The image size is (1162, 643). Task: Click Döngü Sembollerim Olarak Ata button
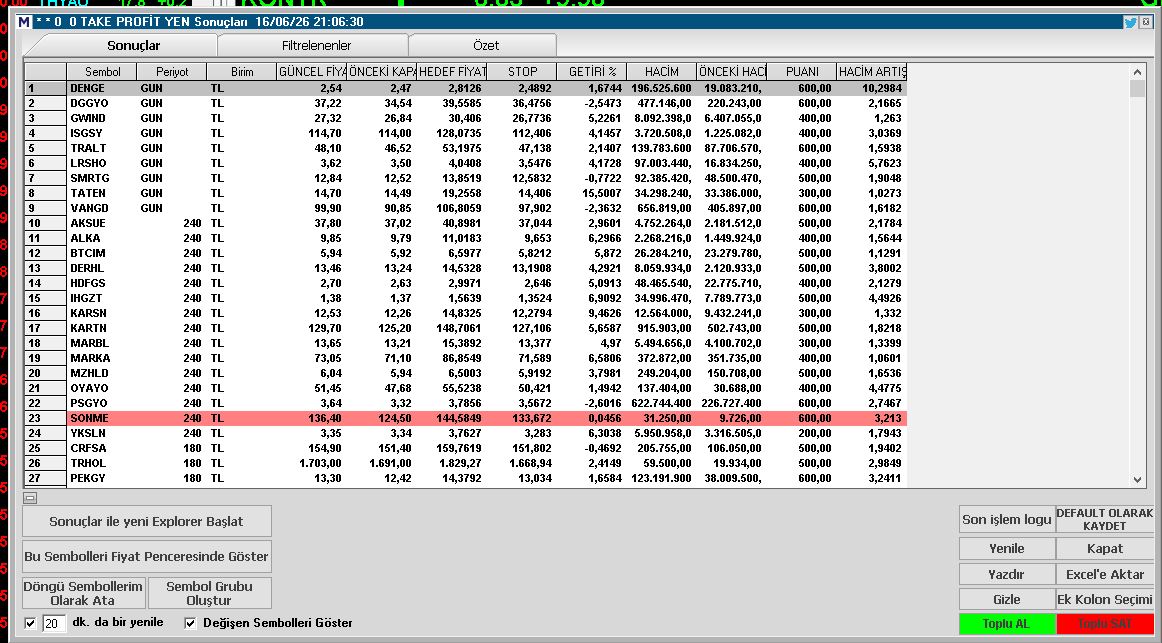click(x=83, y=593)
